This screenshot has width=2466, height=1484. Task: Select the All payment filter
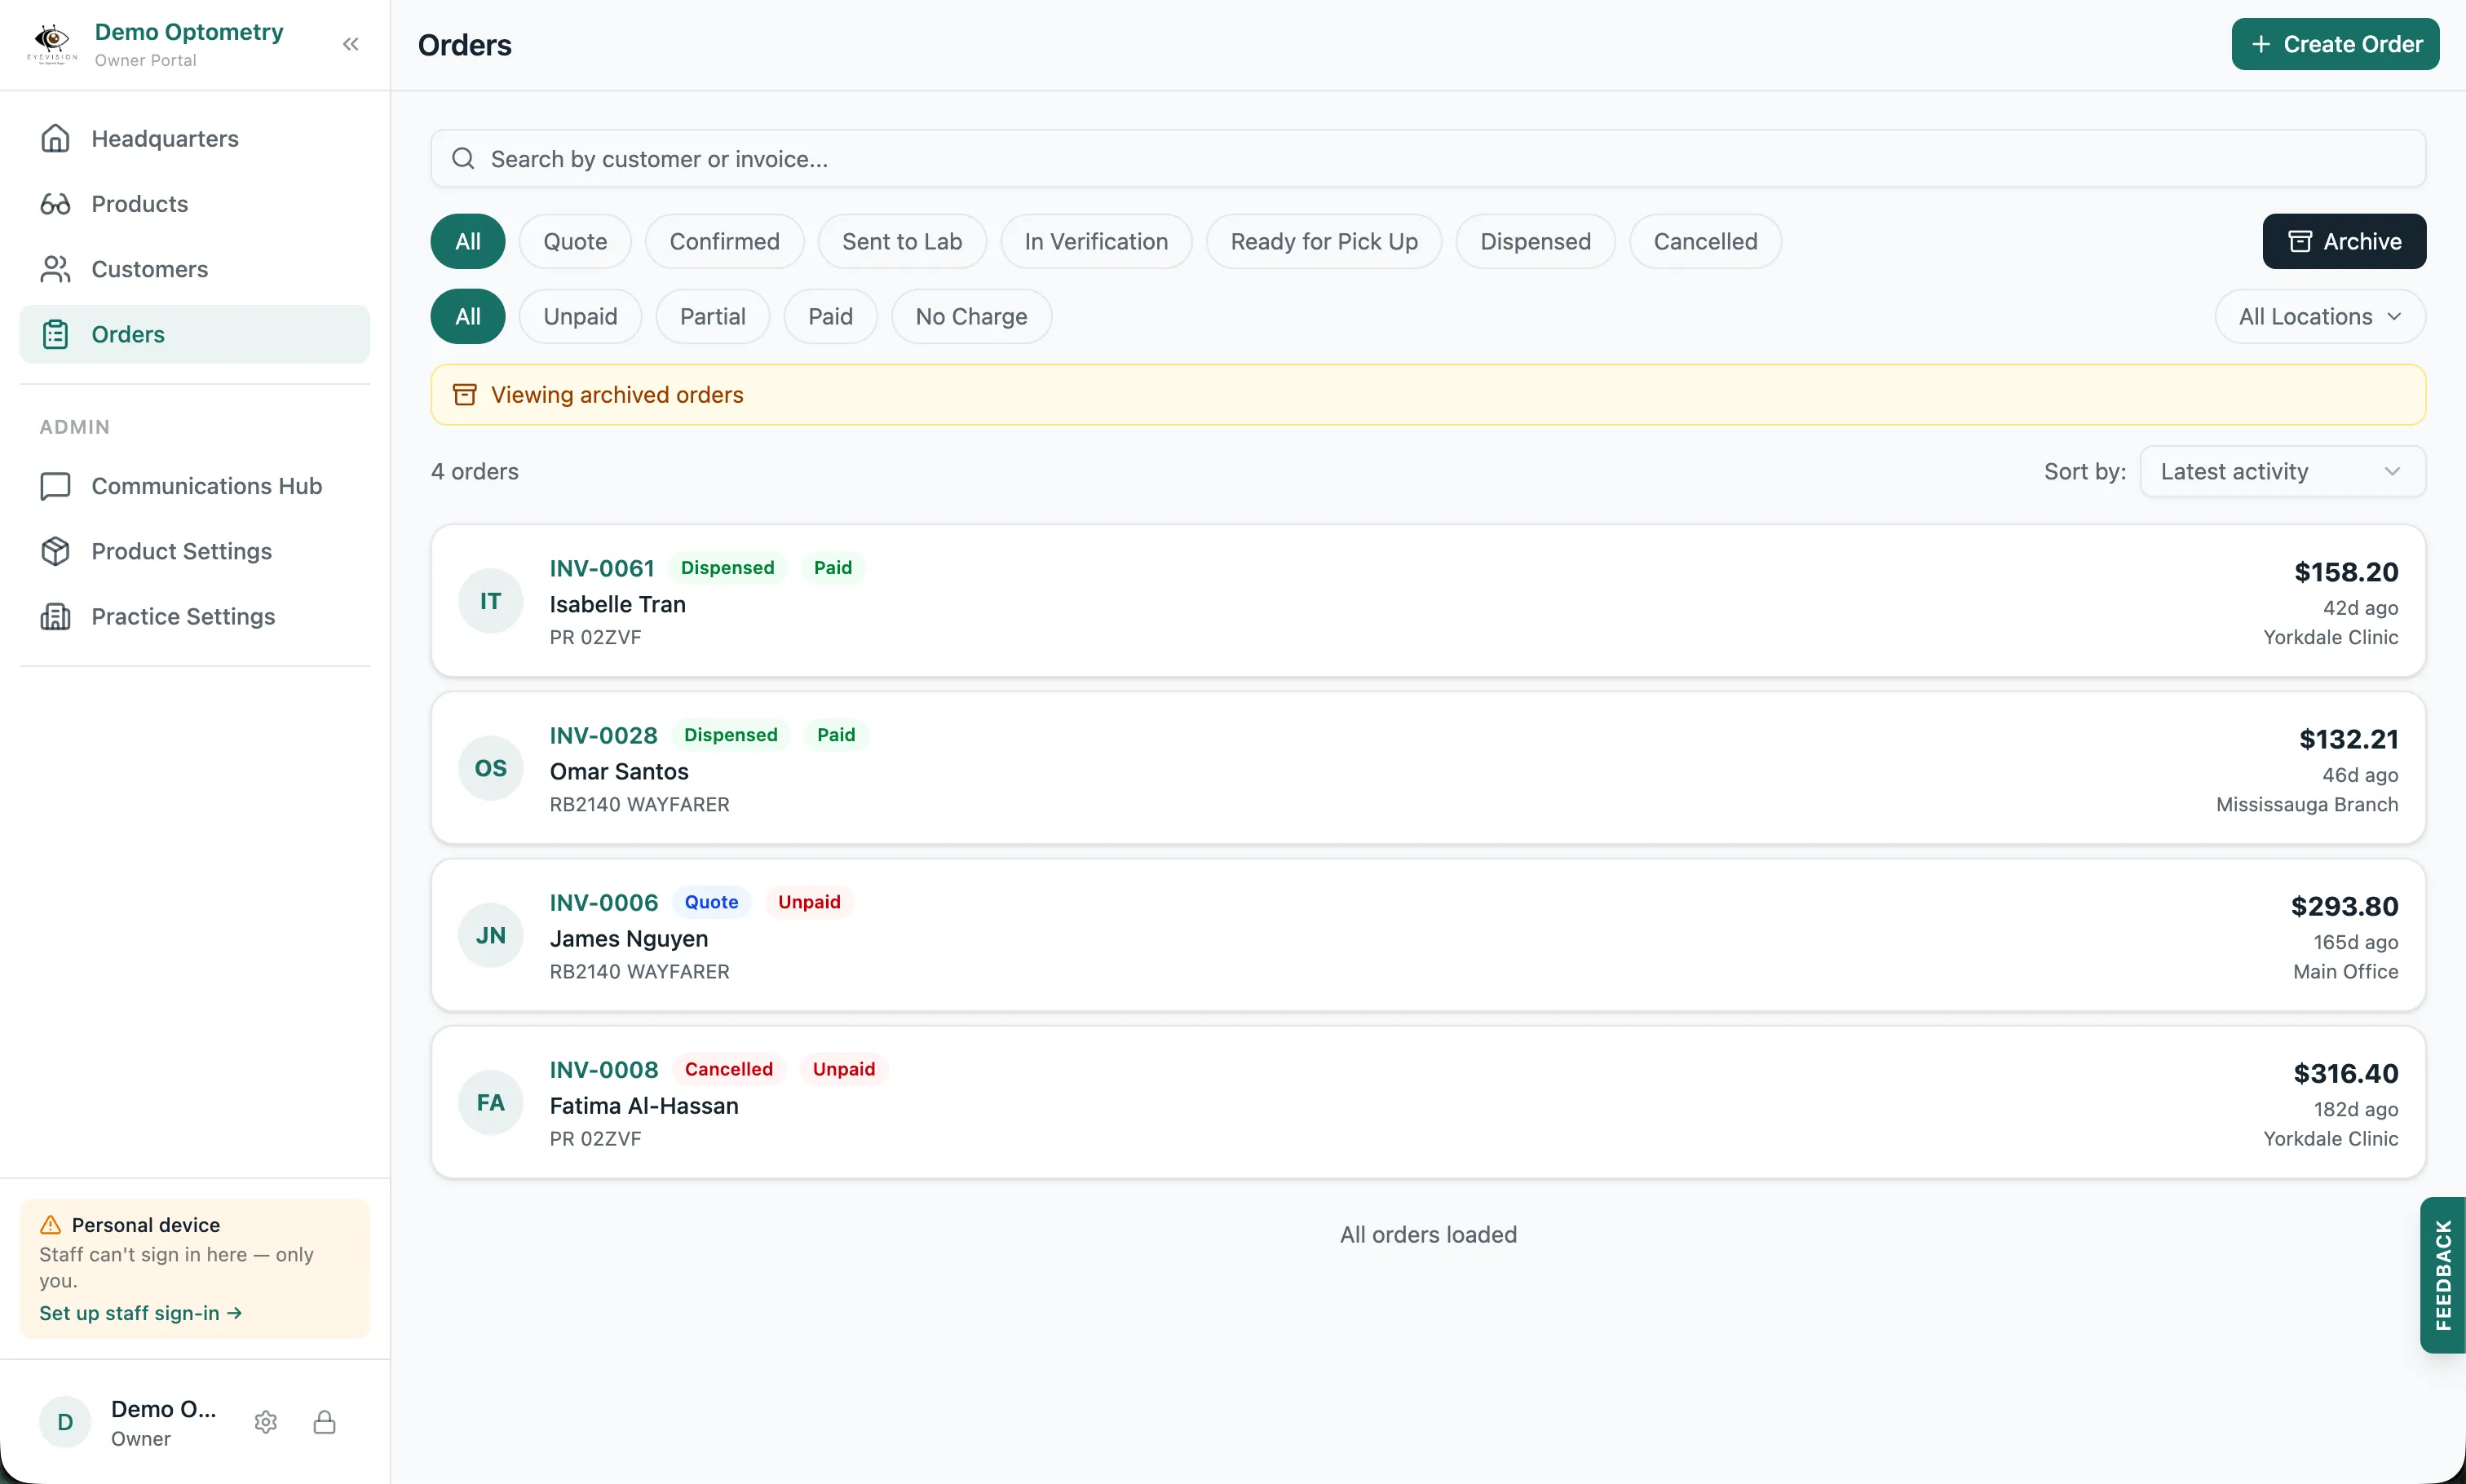click(x=467, y=316)
